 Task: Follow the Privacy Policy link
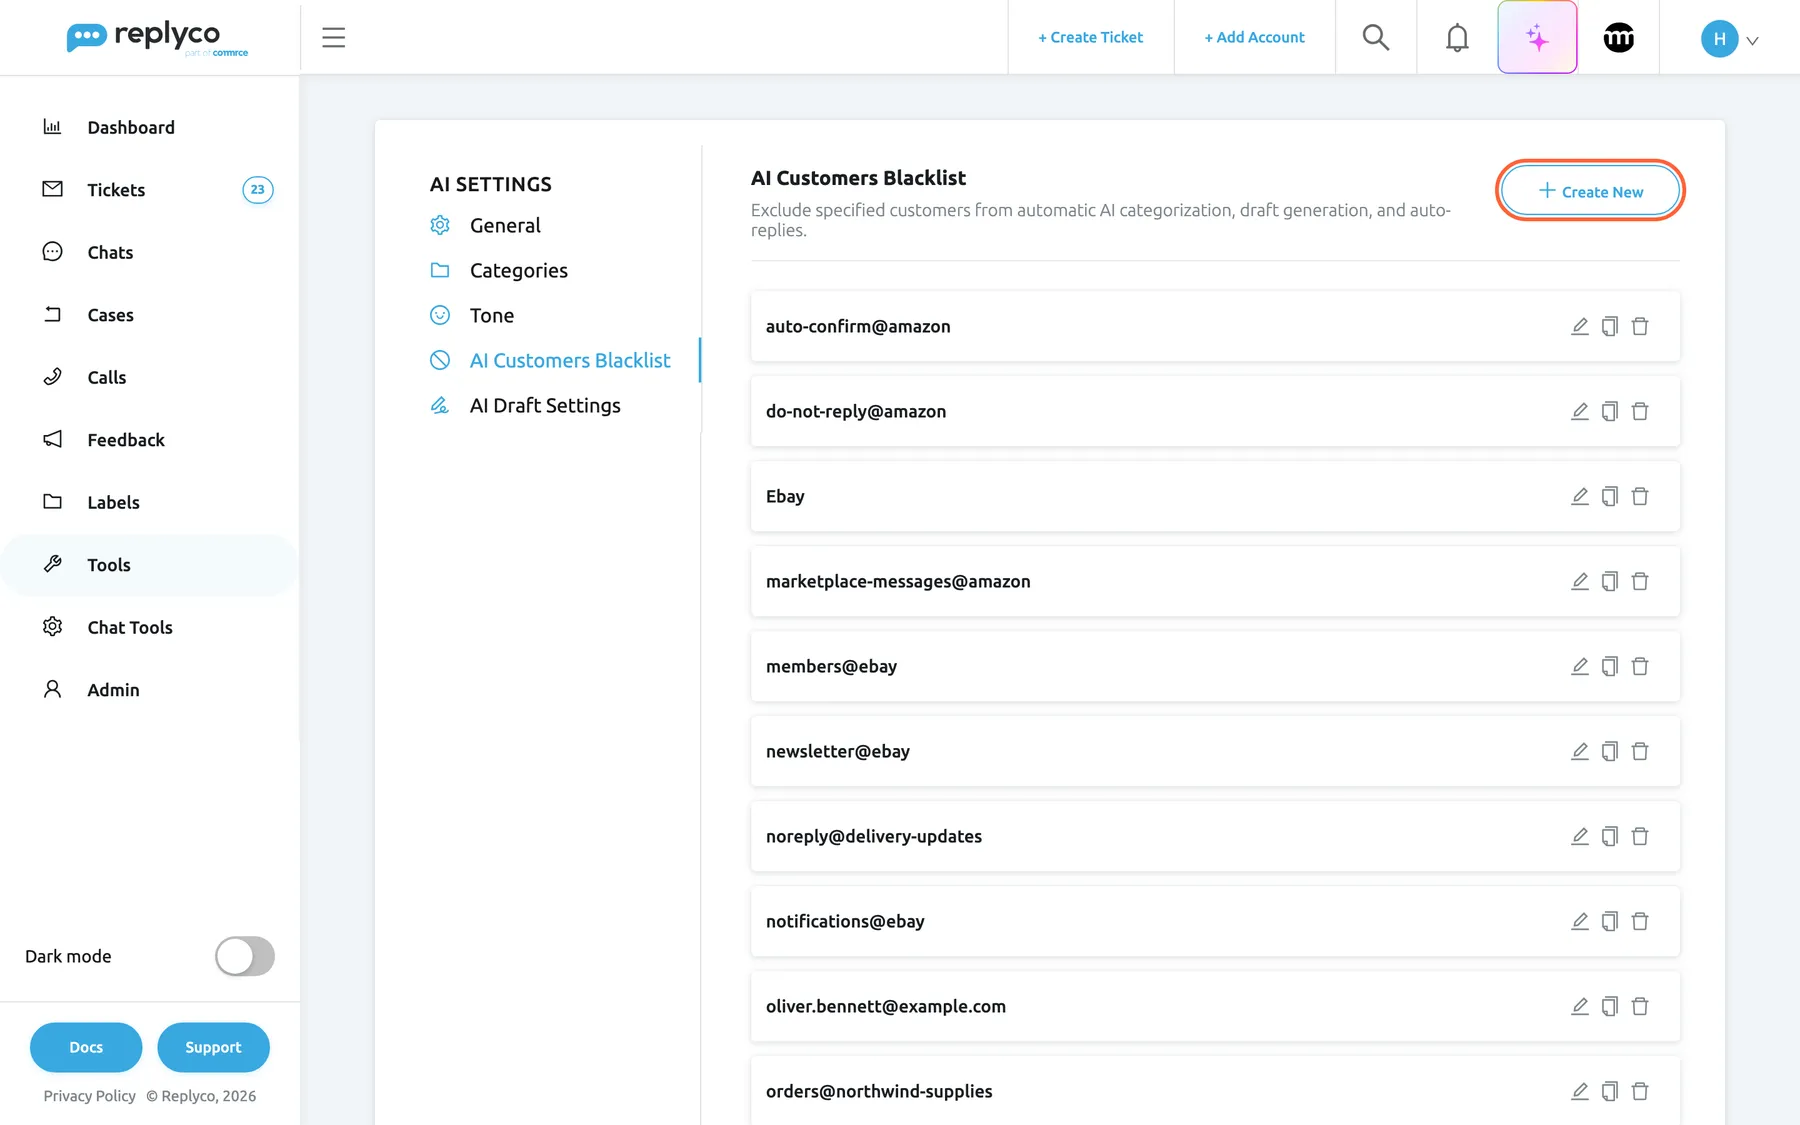(x=89, y=1096)
